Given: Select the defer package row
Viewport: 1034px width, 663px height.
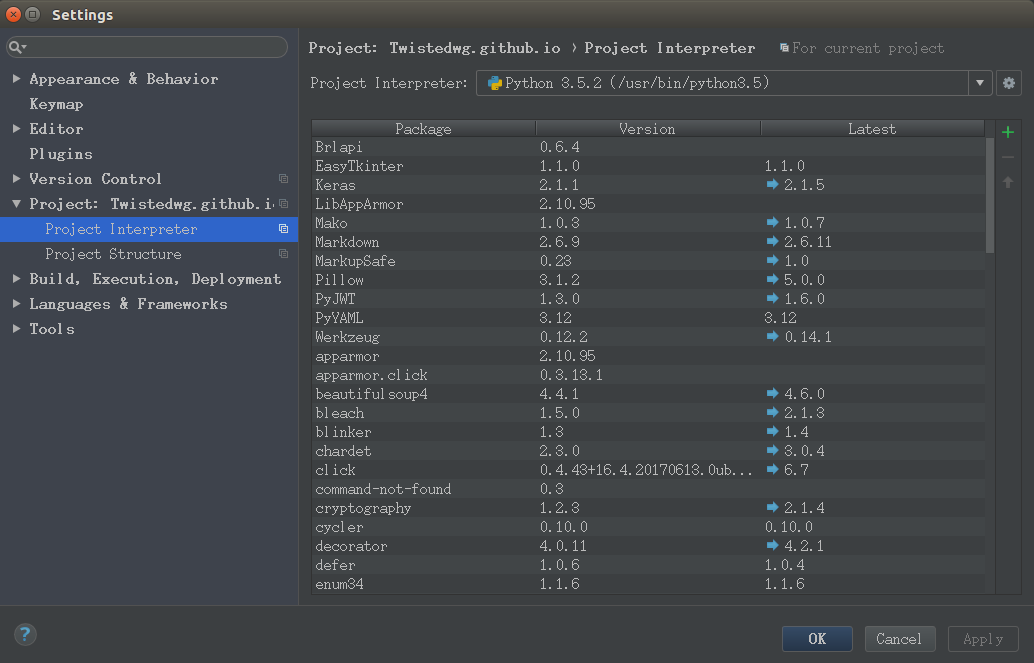Looking at the screenshot, I should click(x=648, y=565).
